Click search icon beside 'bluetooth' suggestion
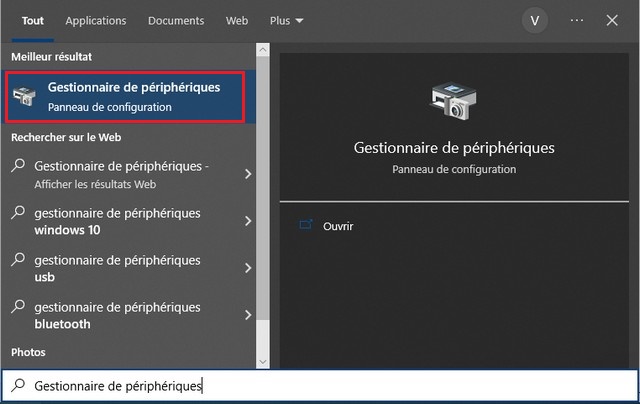The width and height of the screenshot is (640, 404). pos(18,306)
